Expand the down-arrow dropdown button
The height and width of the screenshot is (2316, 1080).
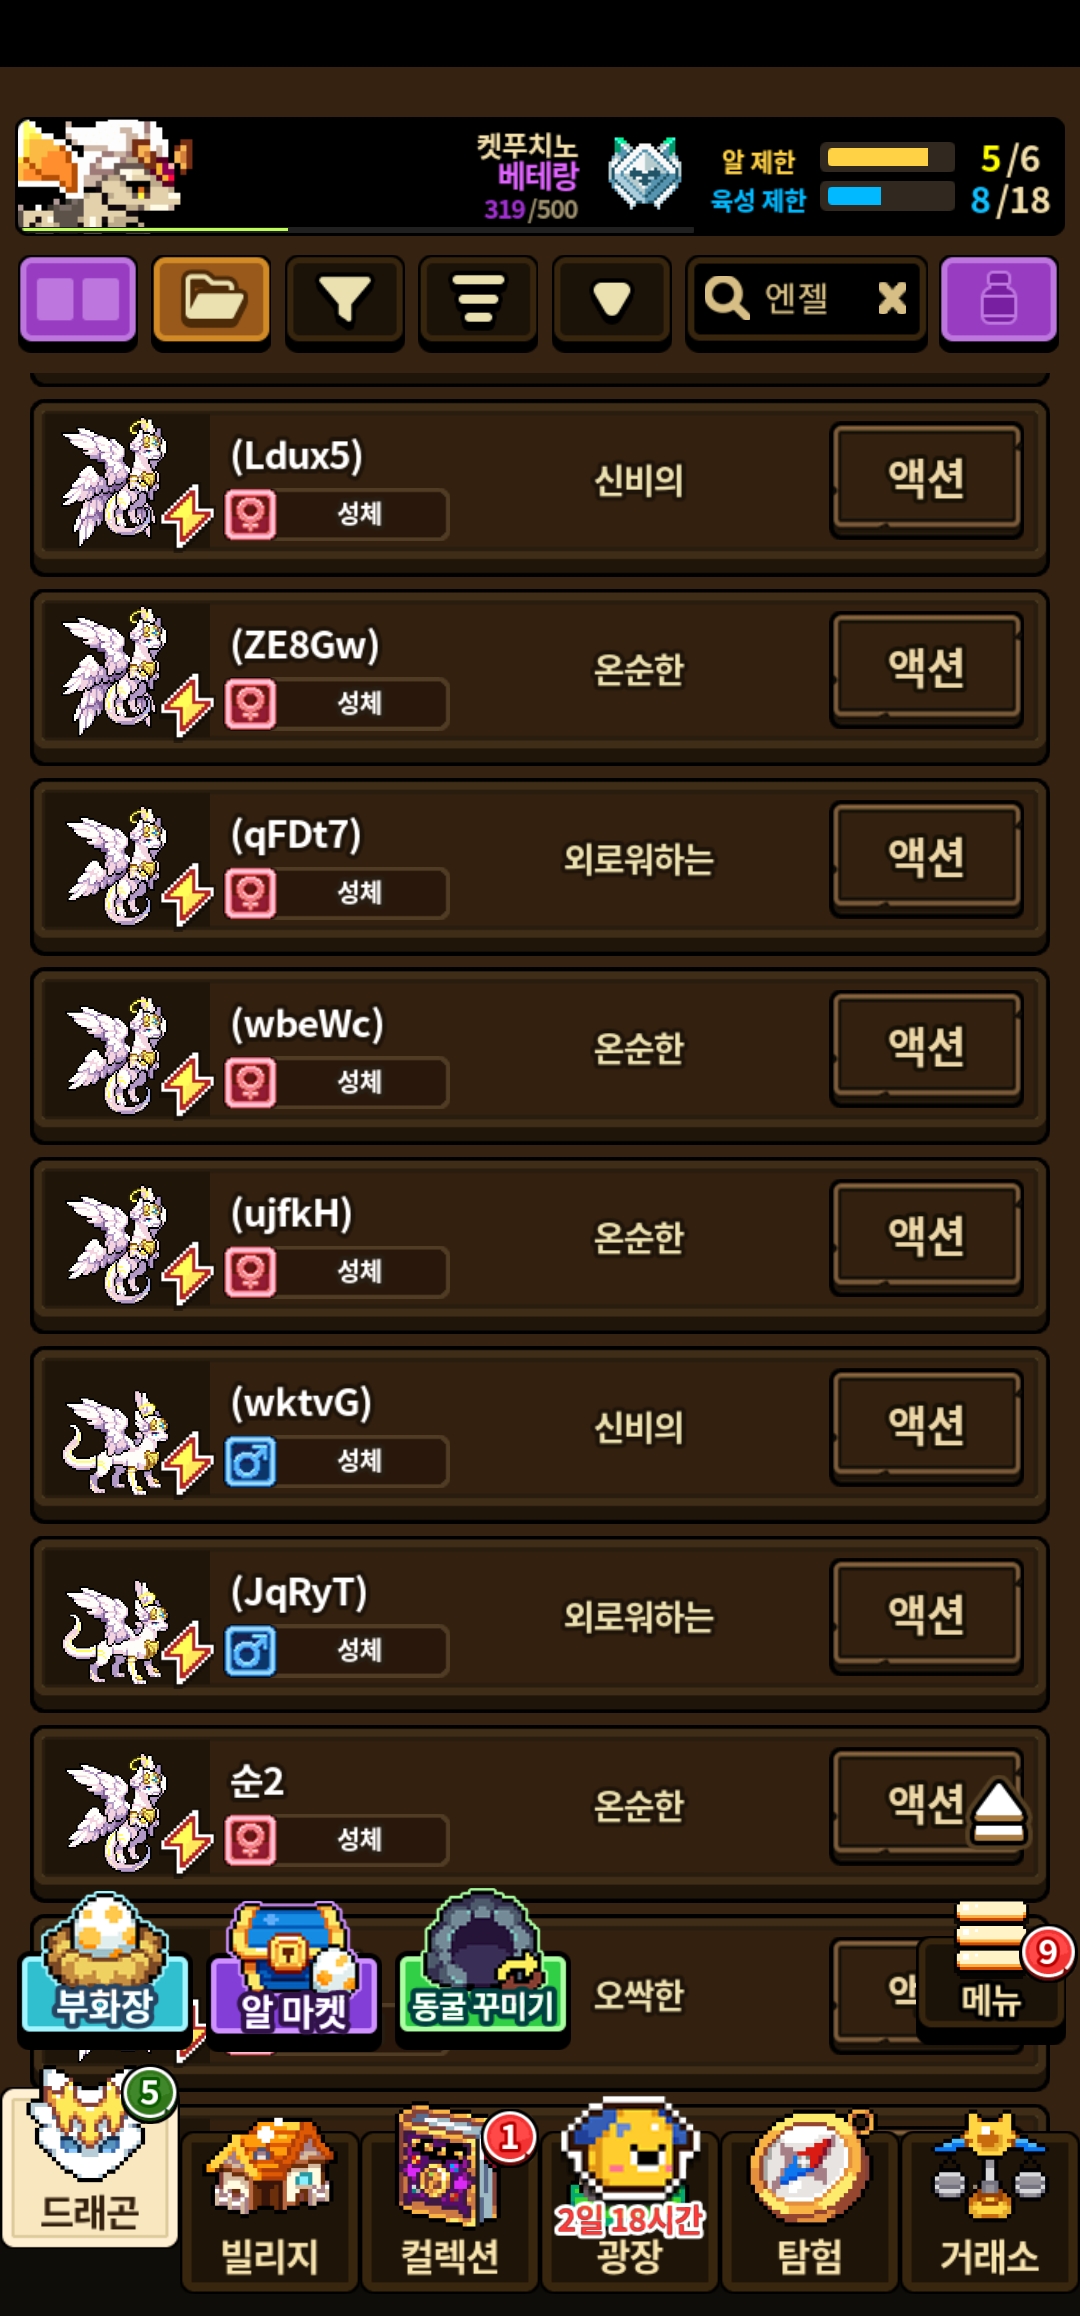tap(611, 300)
